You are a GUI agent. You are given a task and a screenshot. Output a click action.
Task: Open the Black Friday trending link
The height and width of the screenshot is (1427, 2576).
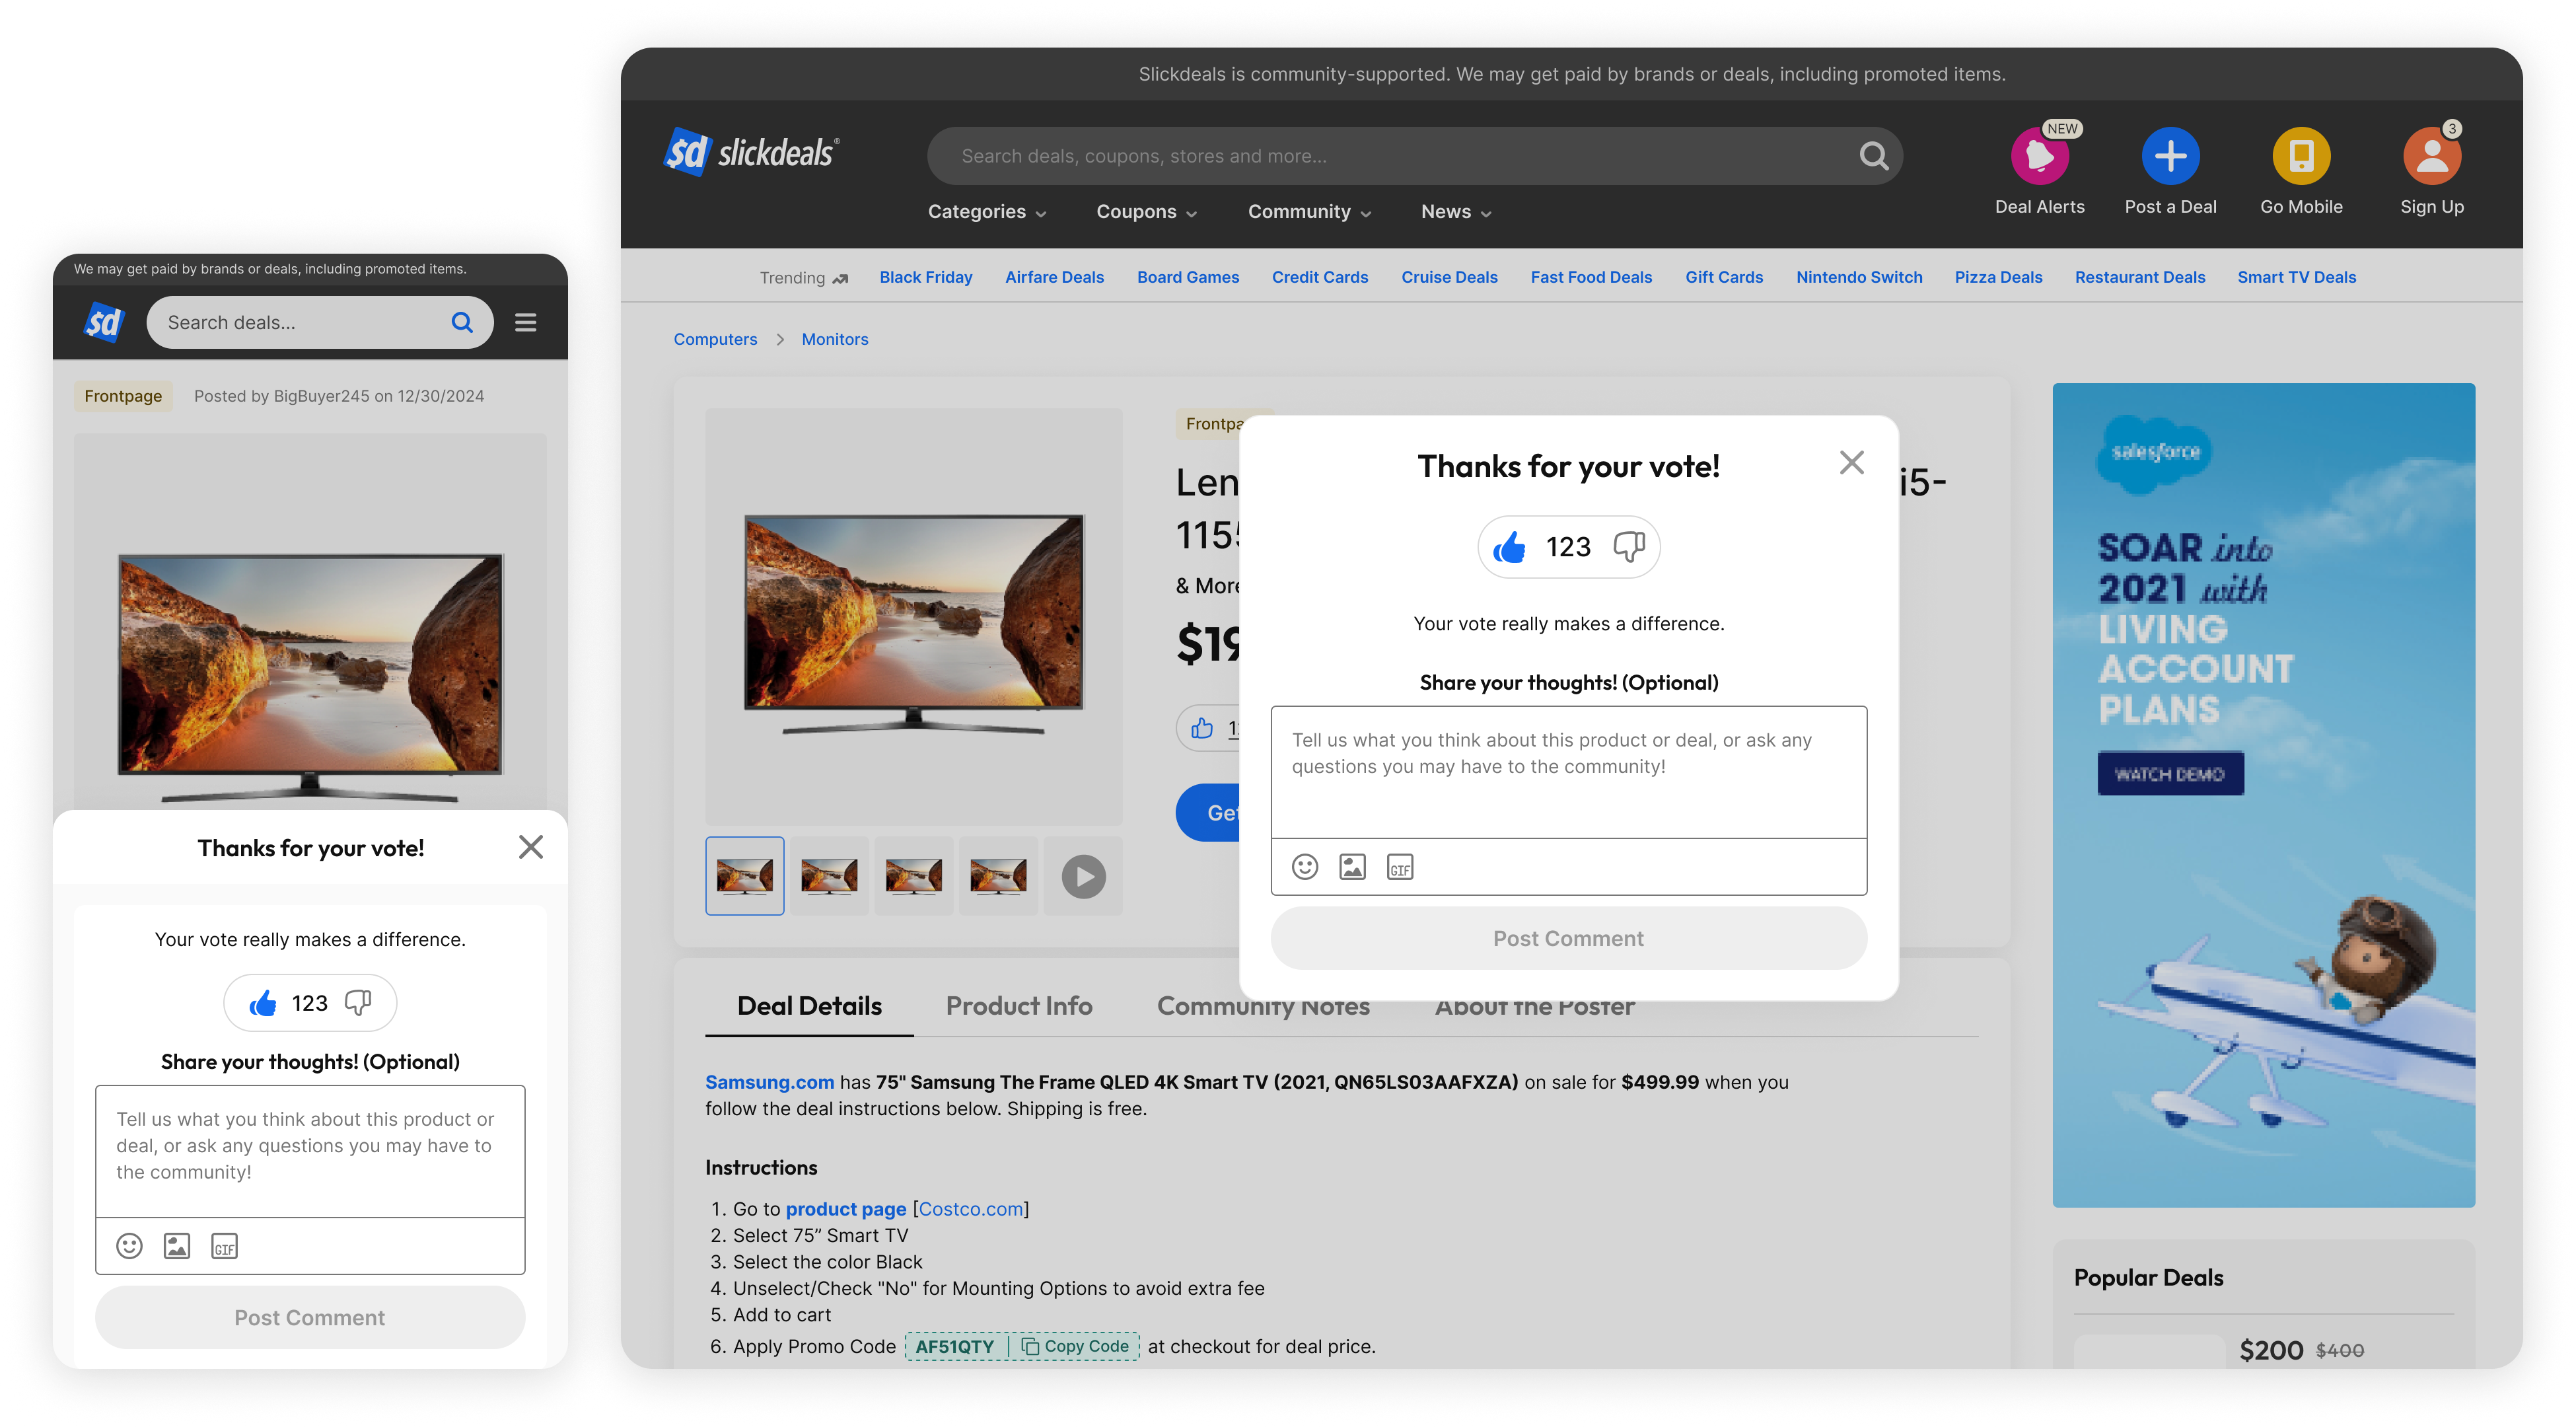[x=925, y=277]
